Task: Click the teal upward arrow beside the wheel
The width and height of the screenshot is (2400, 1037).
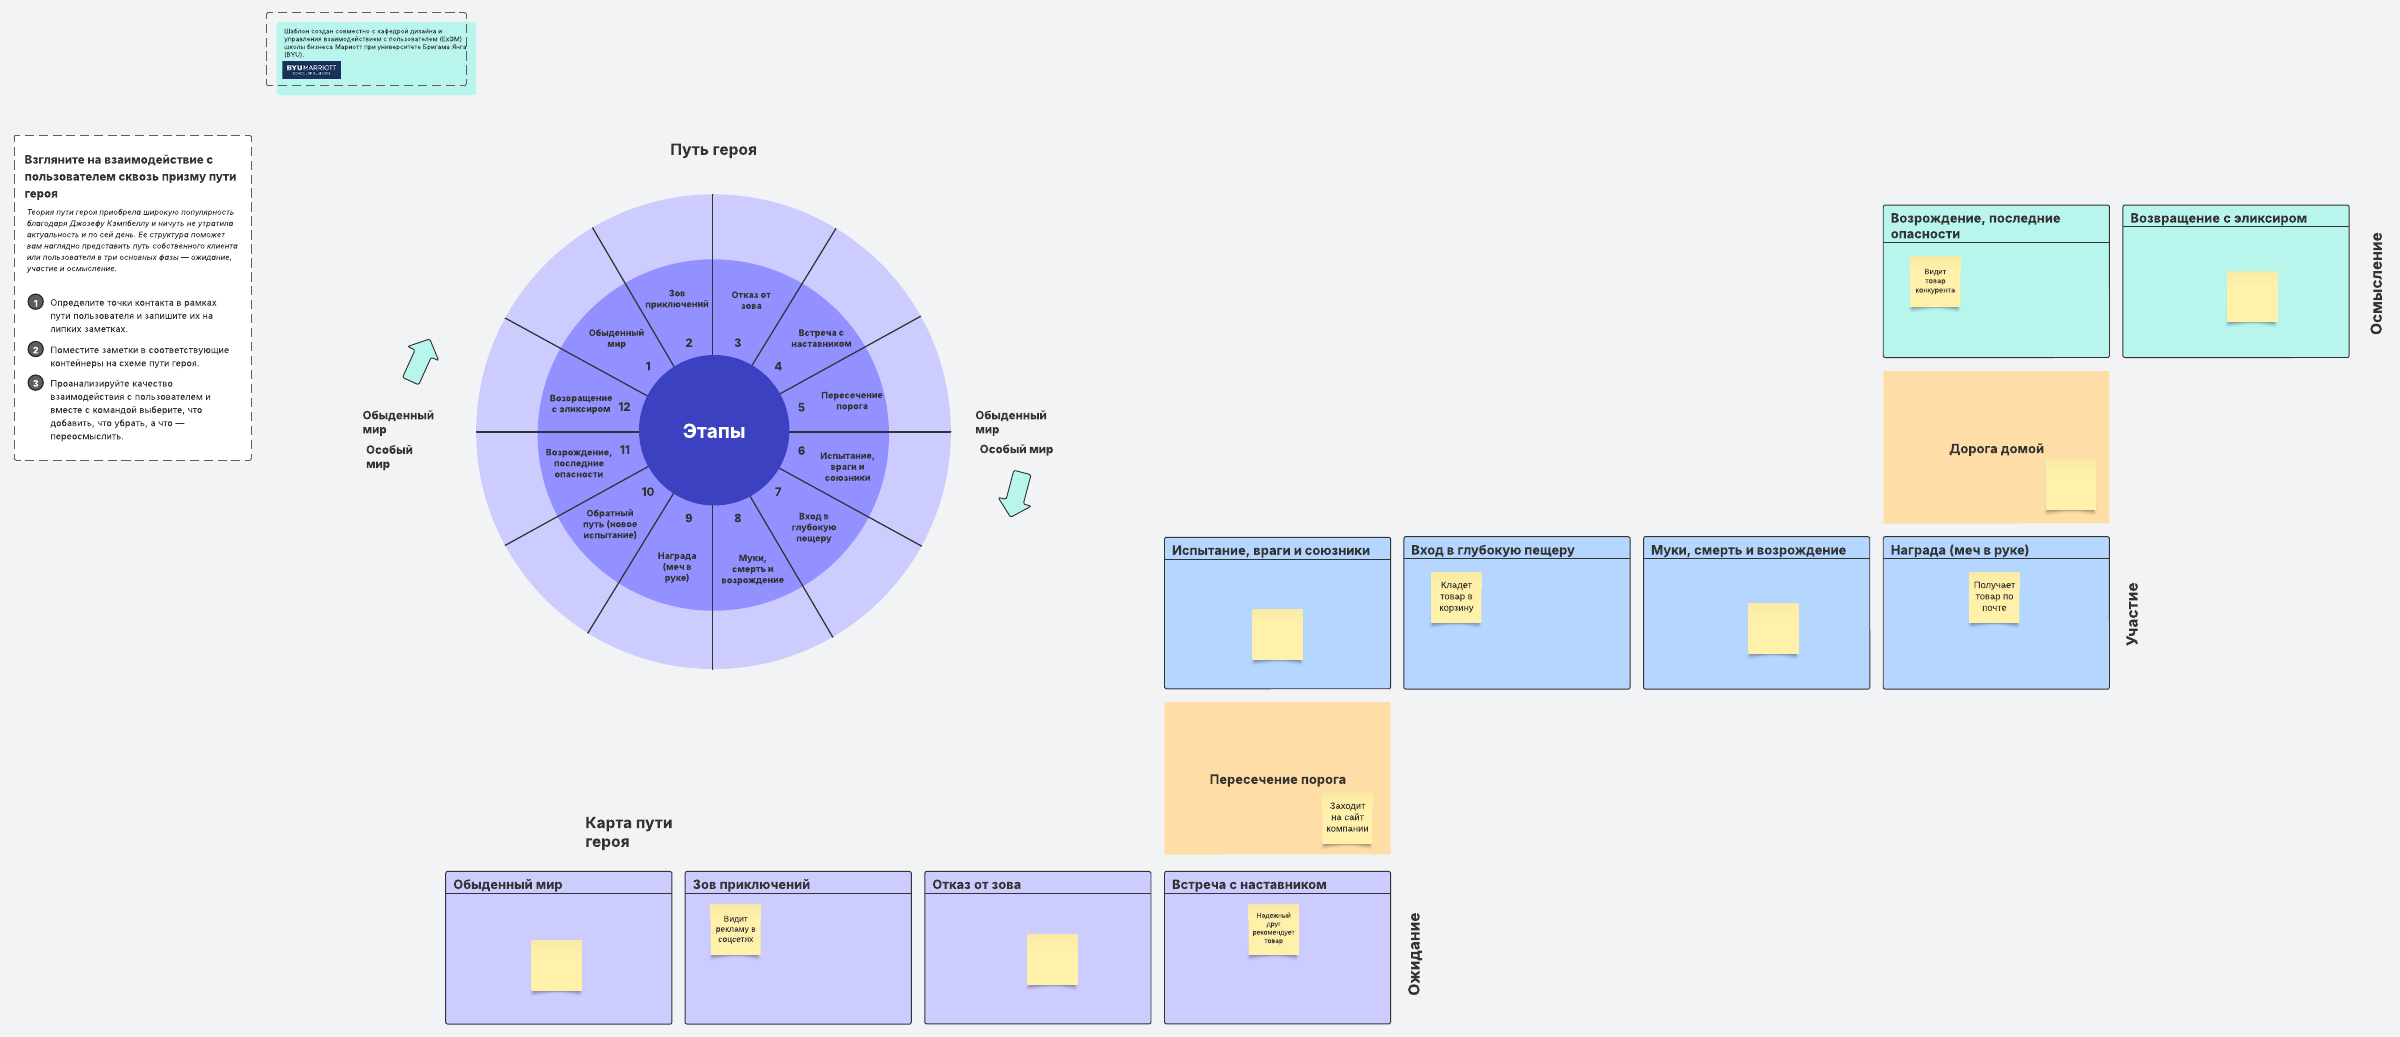Action: pyautogui.click(x=421, y=361)
